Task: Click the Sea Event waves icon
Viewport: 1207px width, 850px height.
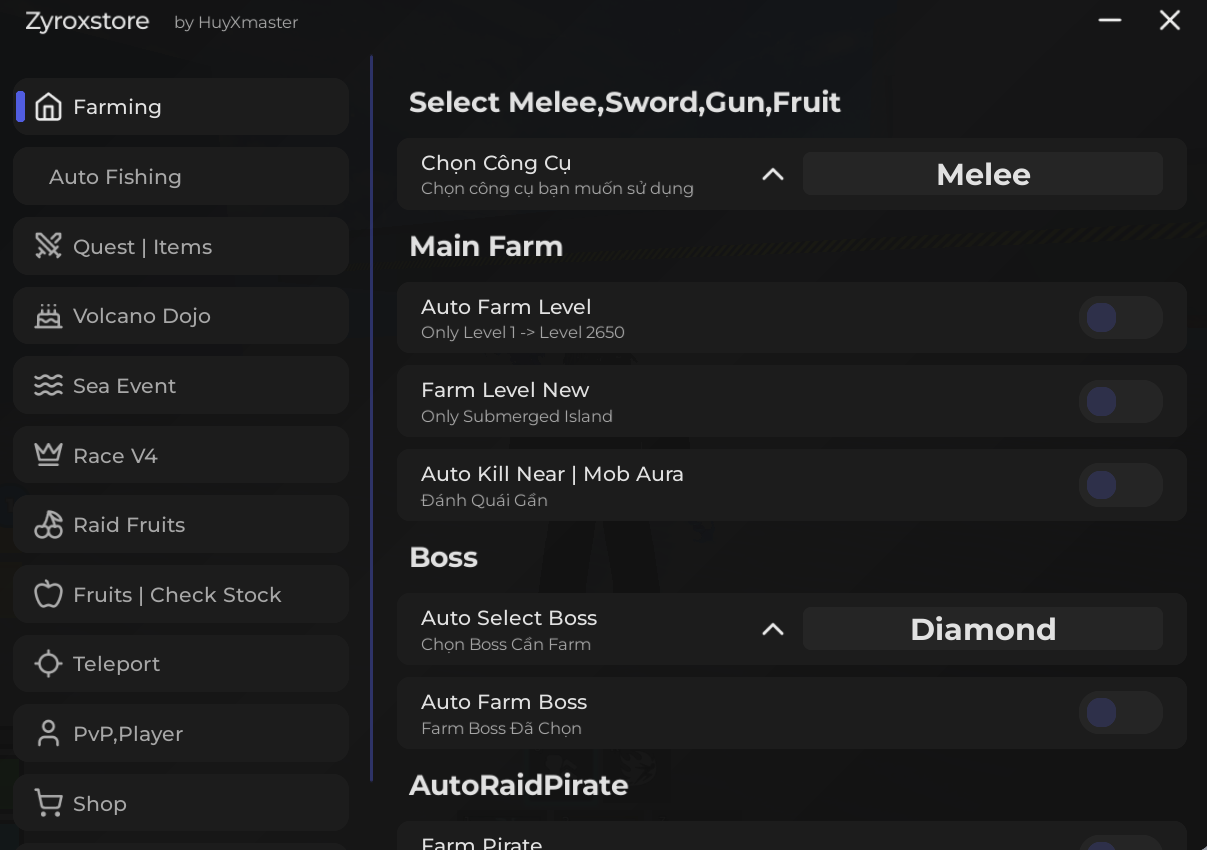Action: (x=48, y=386)
